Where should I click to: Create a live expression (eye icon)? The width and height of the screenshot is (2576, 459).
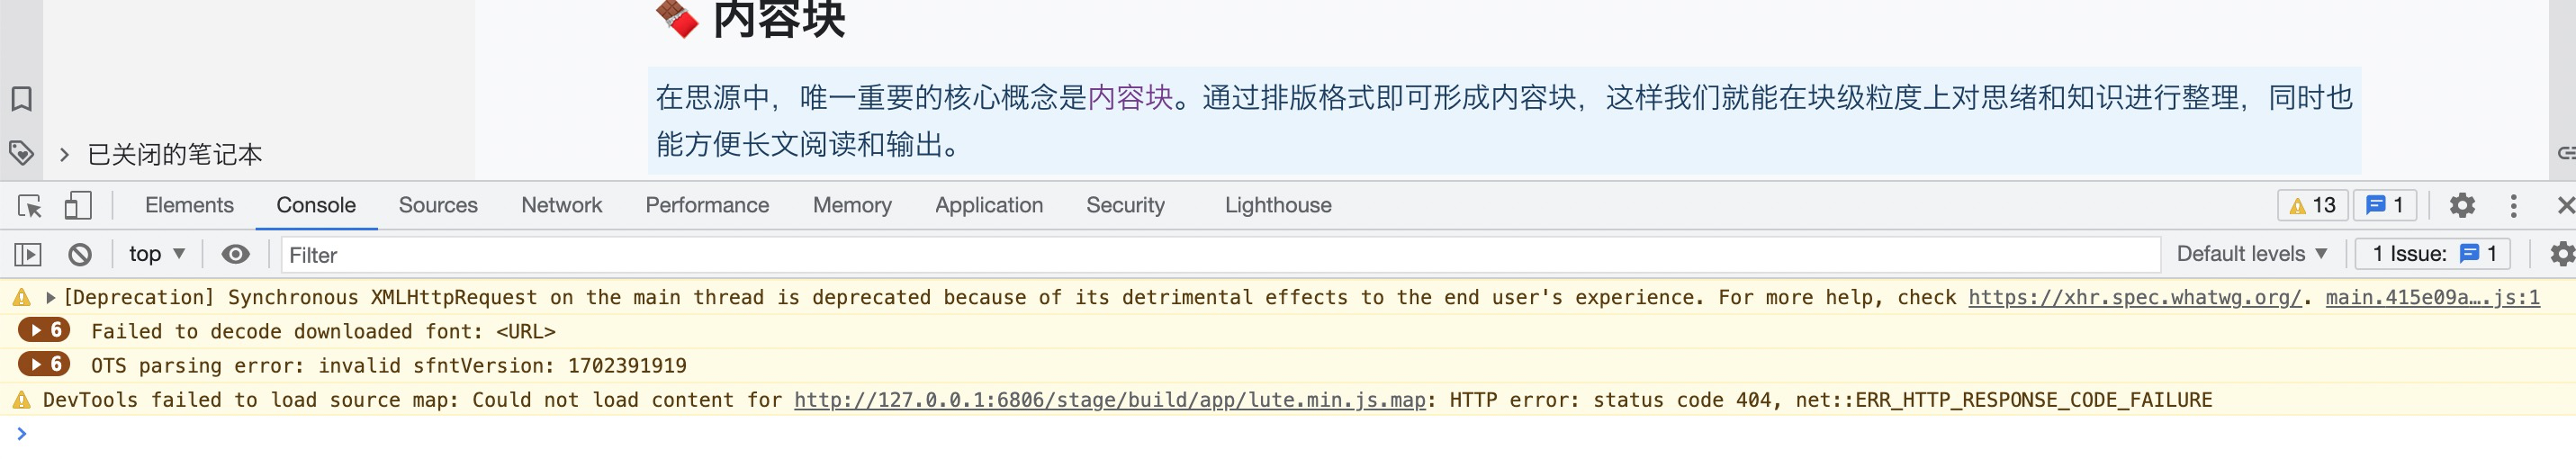tap(235, 255)
